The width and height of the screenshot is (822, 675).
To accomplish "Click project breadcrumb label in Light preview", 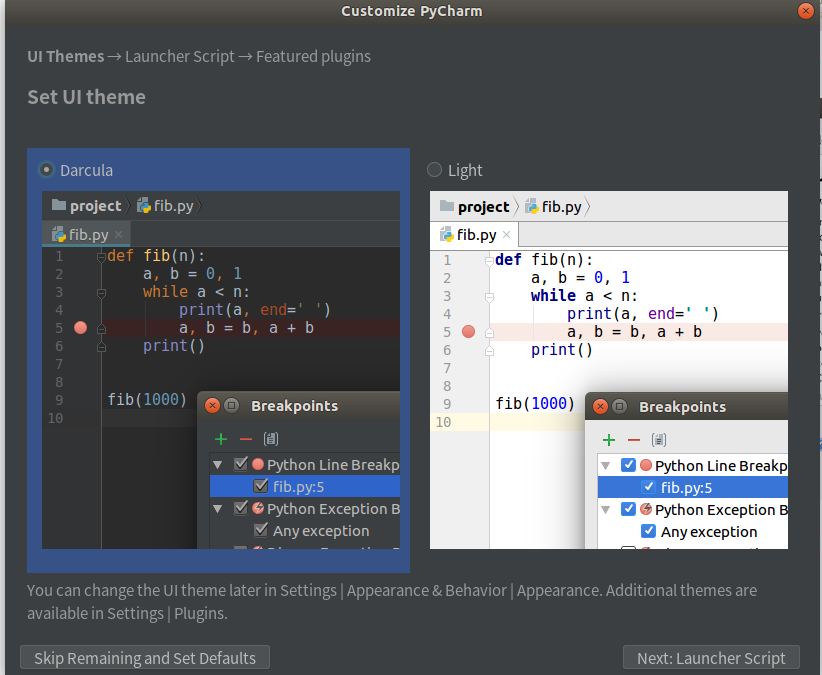I will [x=483, y=206].
